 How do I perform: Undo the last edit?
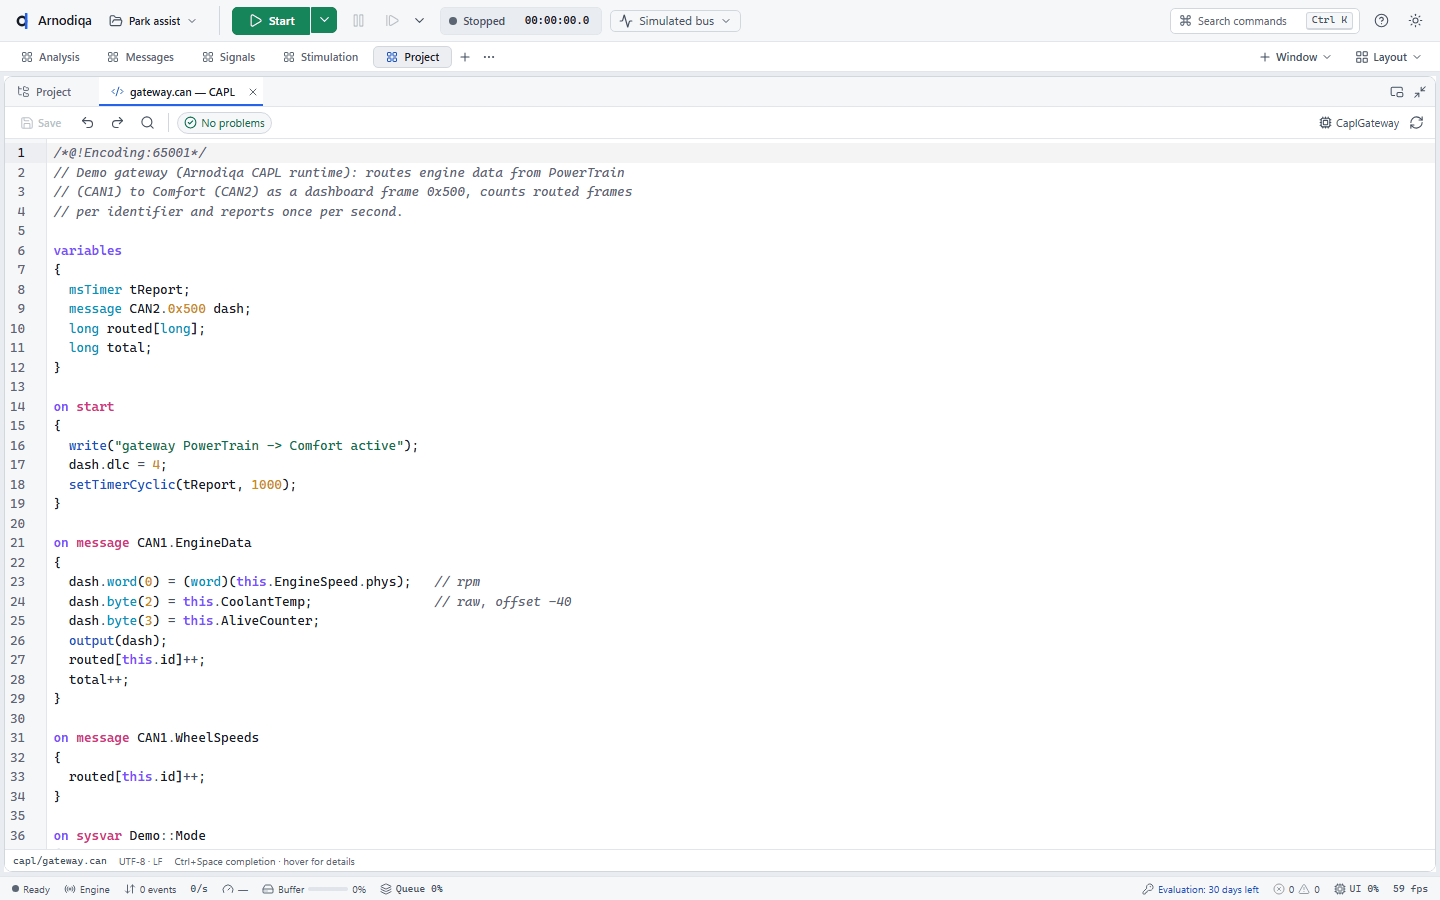[88, 123]
